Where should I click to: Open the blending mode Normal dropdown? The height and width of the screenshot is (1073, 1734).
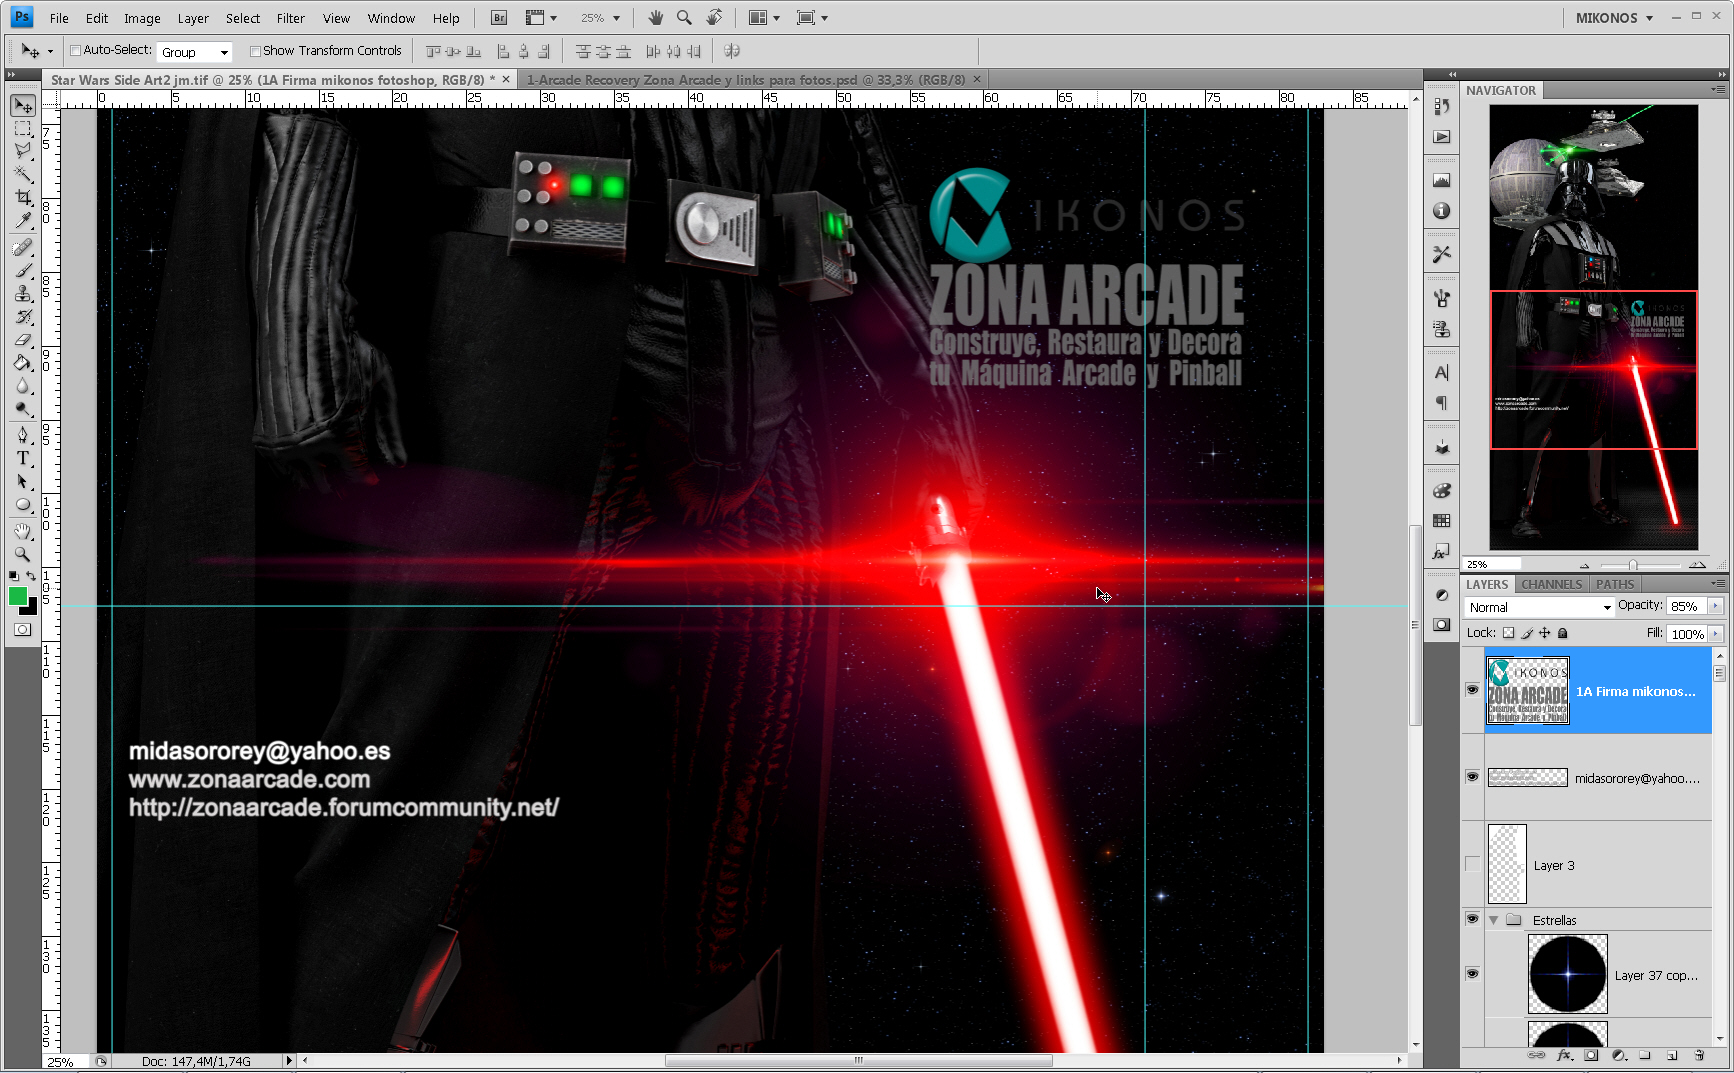[1539, 607]
